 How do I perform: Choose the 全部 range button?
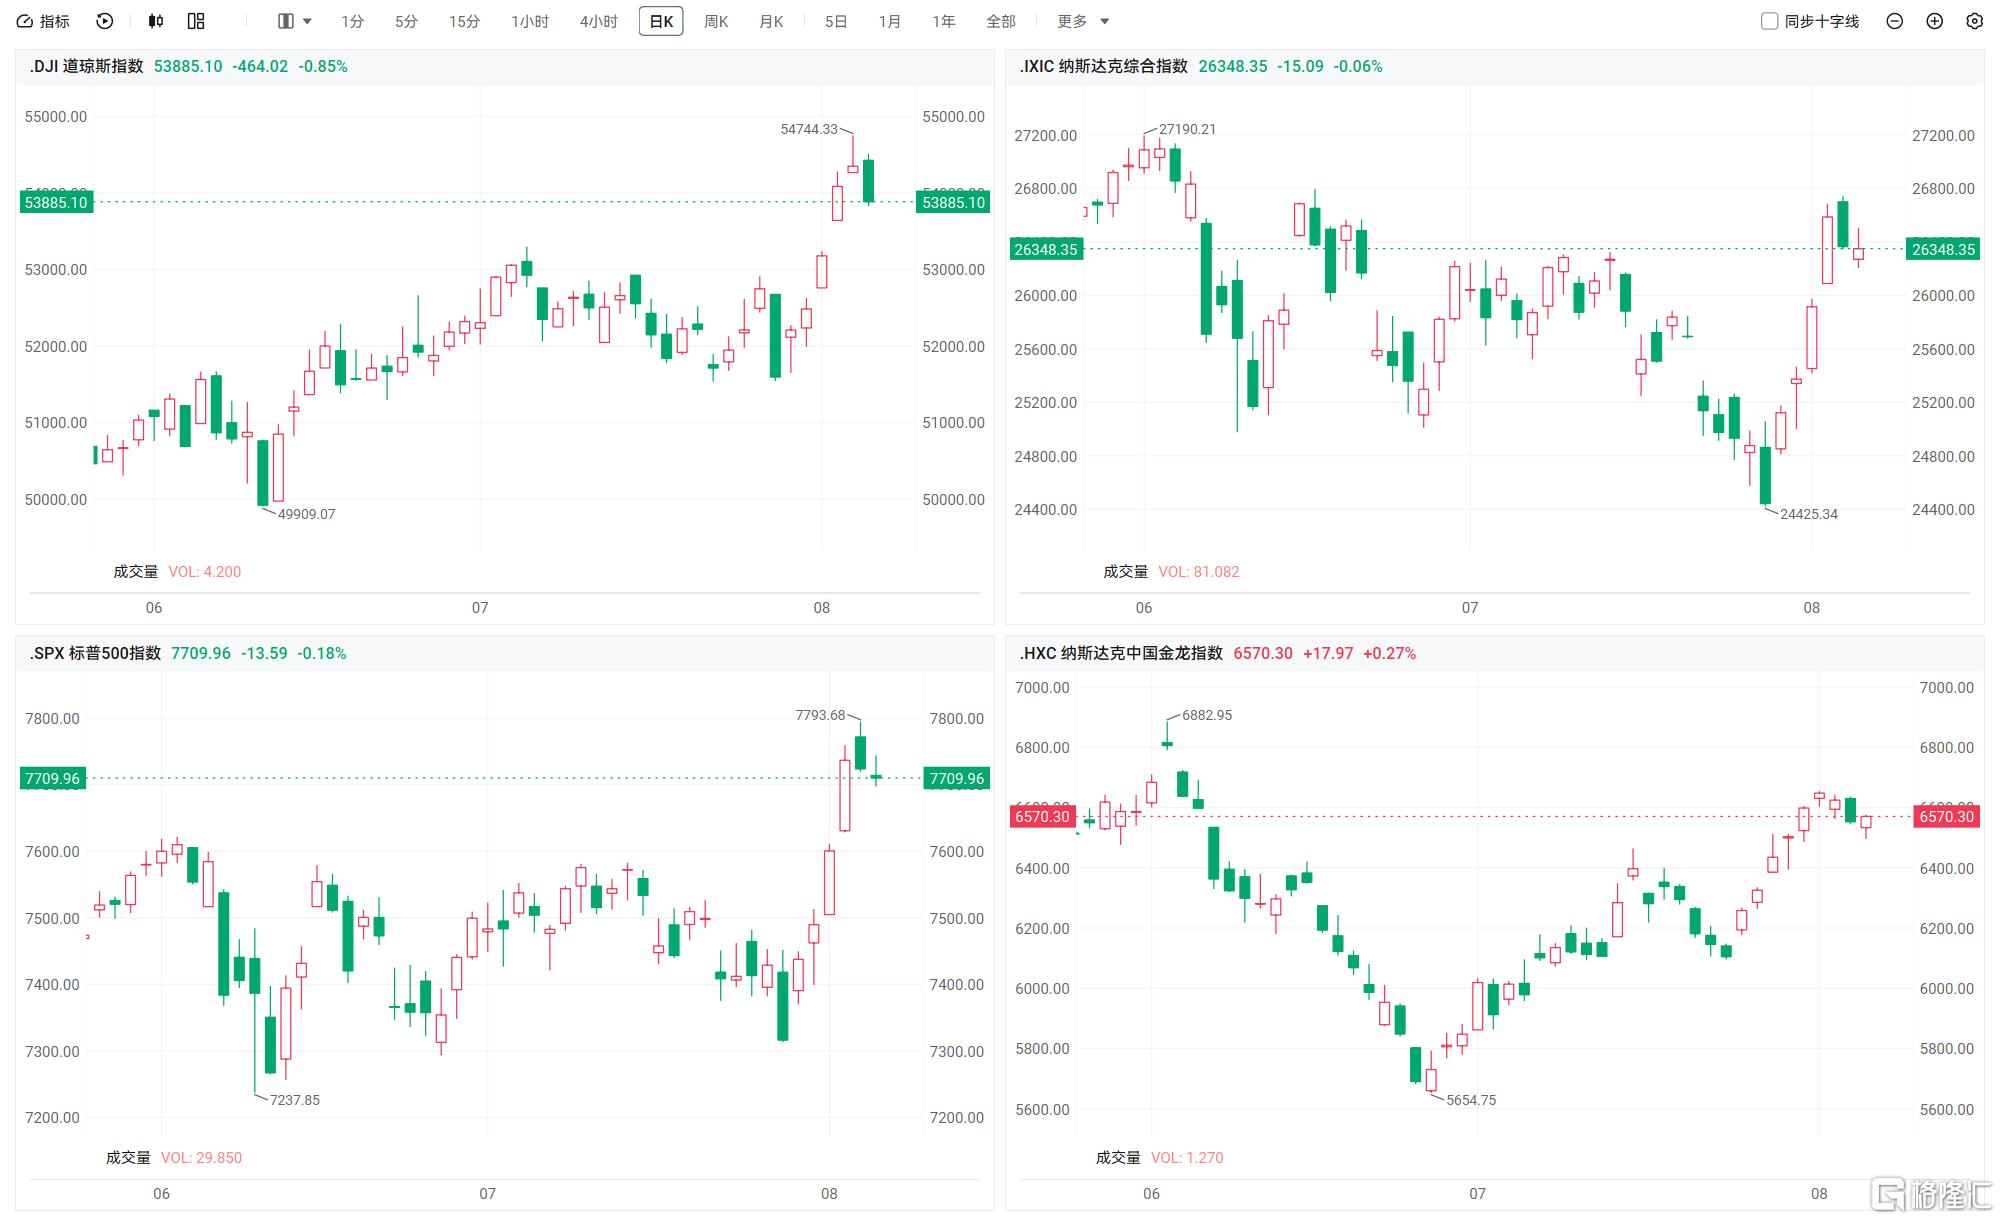pos(1000,21)
